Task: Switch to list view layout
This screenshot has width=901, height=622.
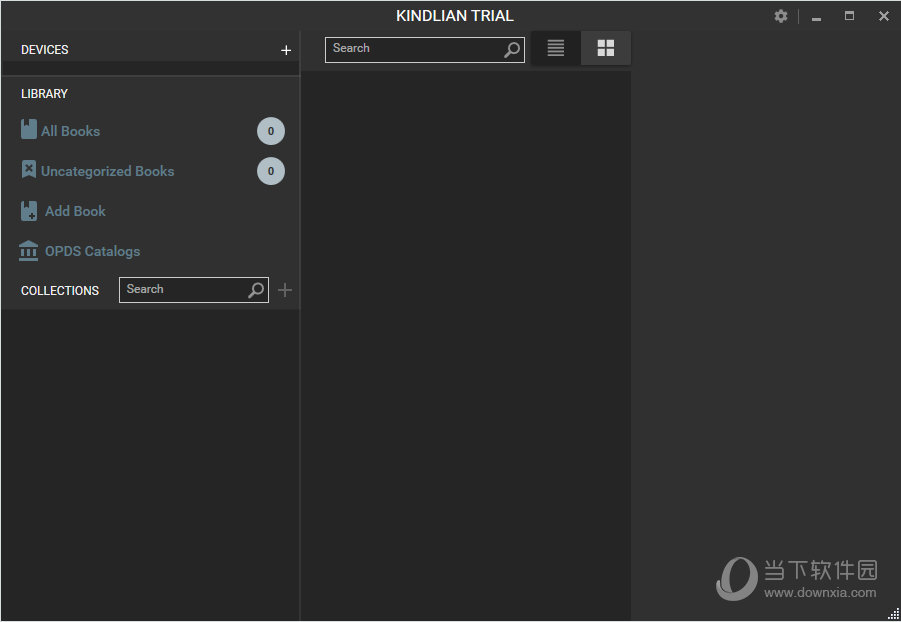Action: coord(556,48)
